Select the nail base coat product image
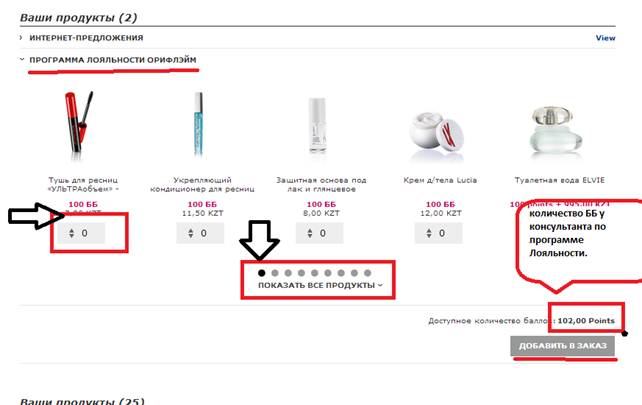This screenshot has height=405, width=642. coord(317,125)
